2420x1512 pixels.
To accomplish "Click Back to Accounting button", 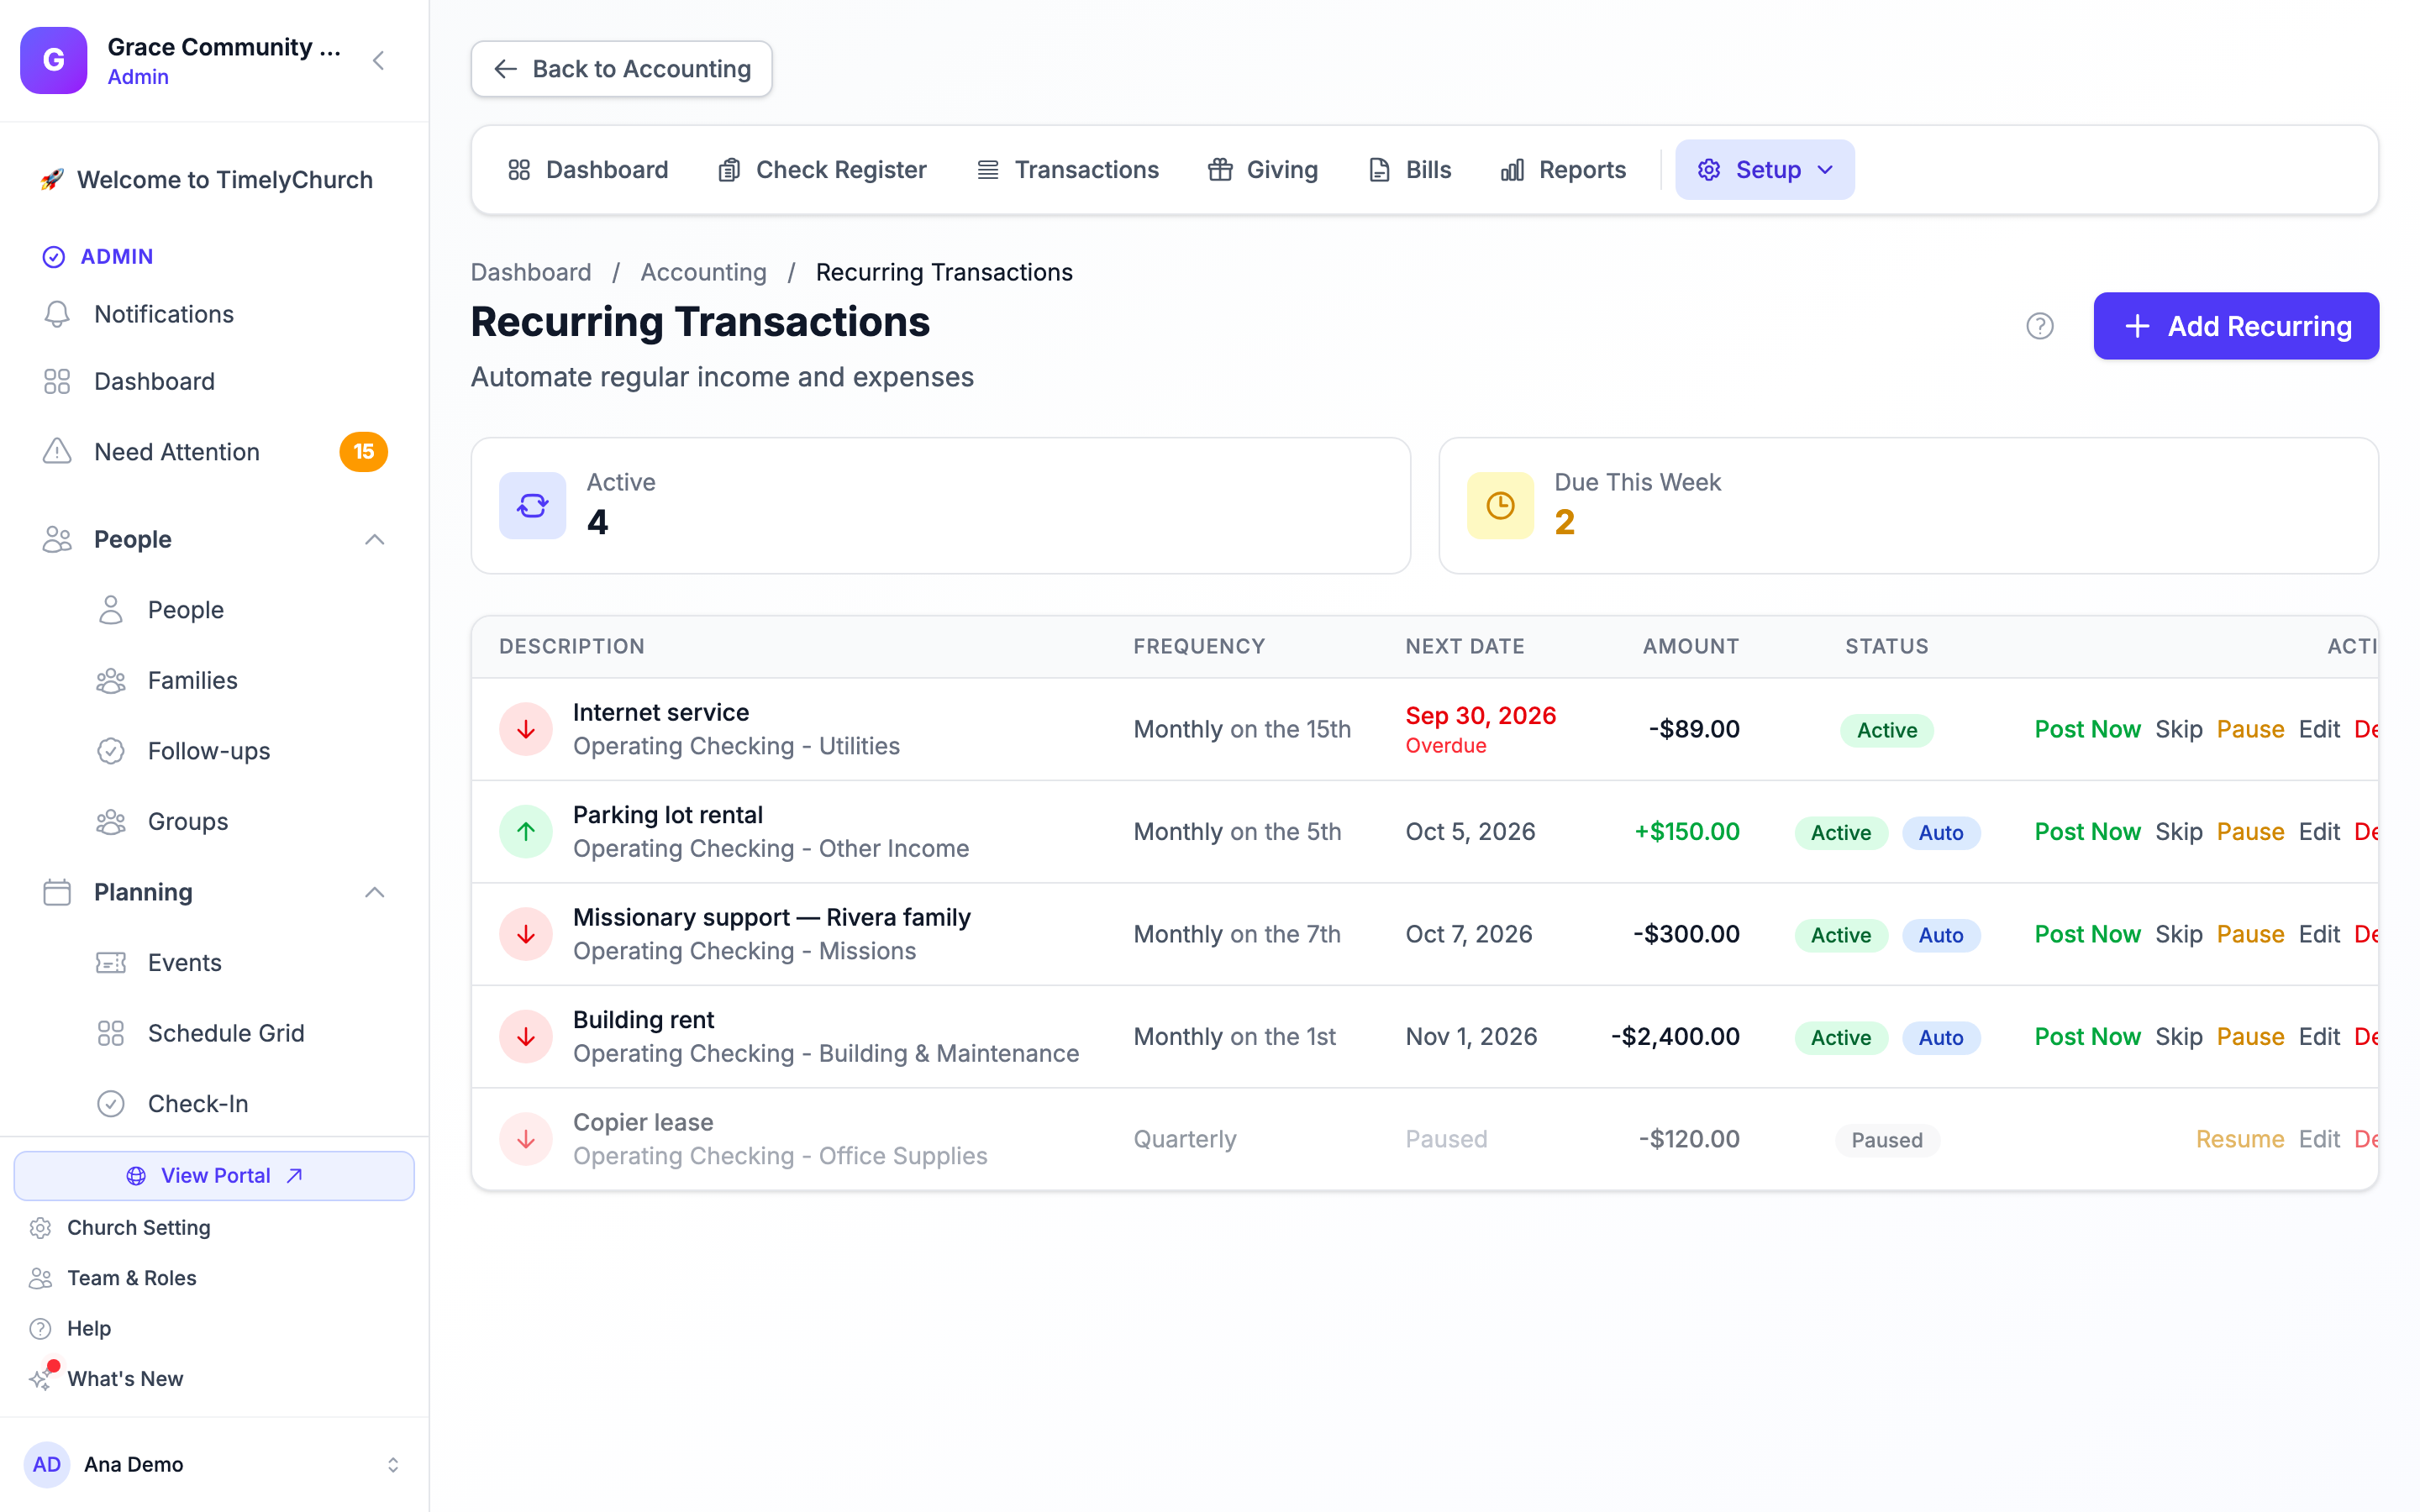I will pyautogui.click(x=621, y=69).
